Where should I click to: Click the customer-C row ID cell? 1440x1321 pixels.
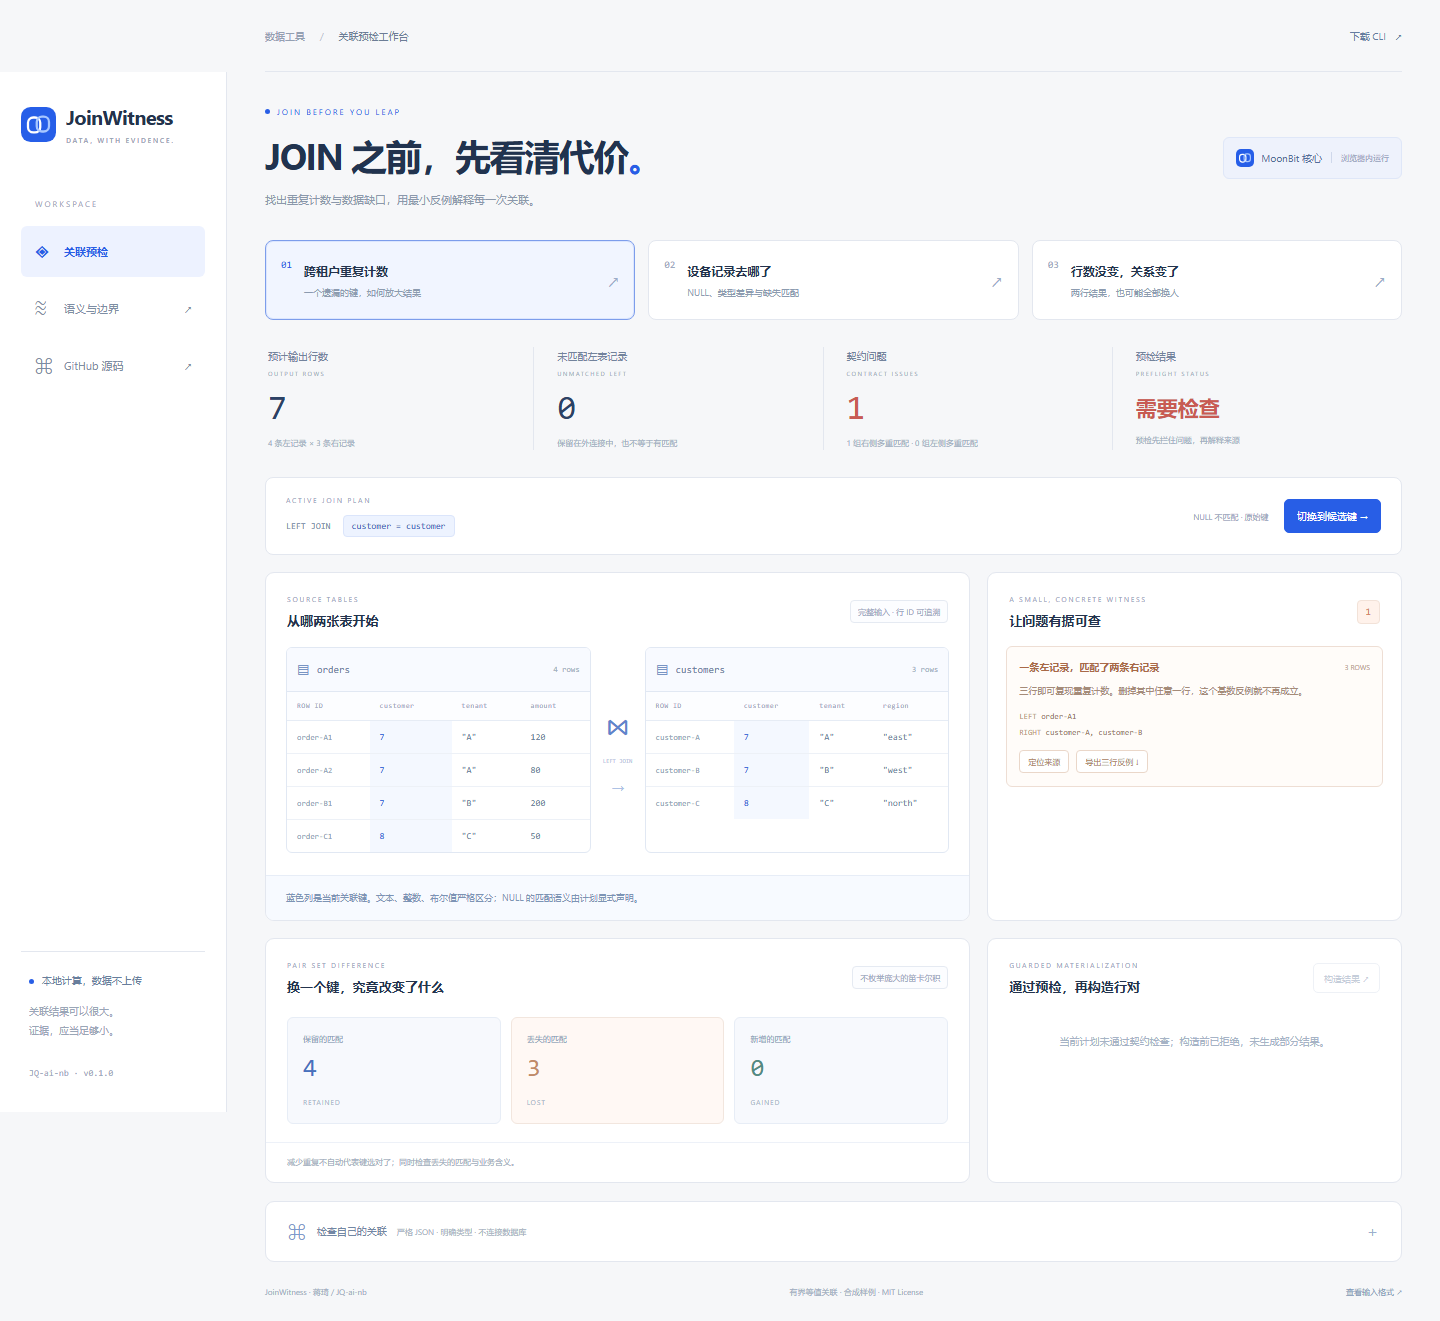click(690, 803)
